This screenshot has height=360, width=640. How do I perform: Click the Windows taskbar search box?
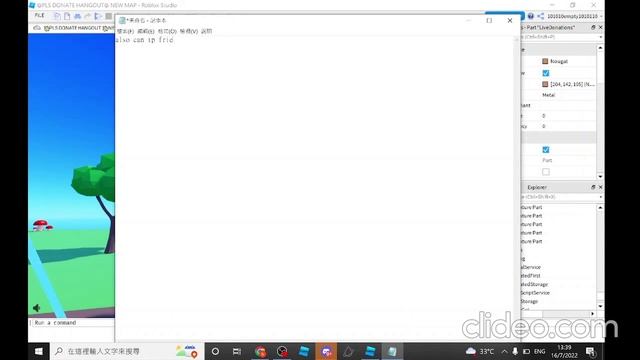coord(127,351)
